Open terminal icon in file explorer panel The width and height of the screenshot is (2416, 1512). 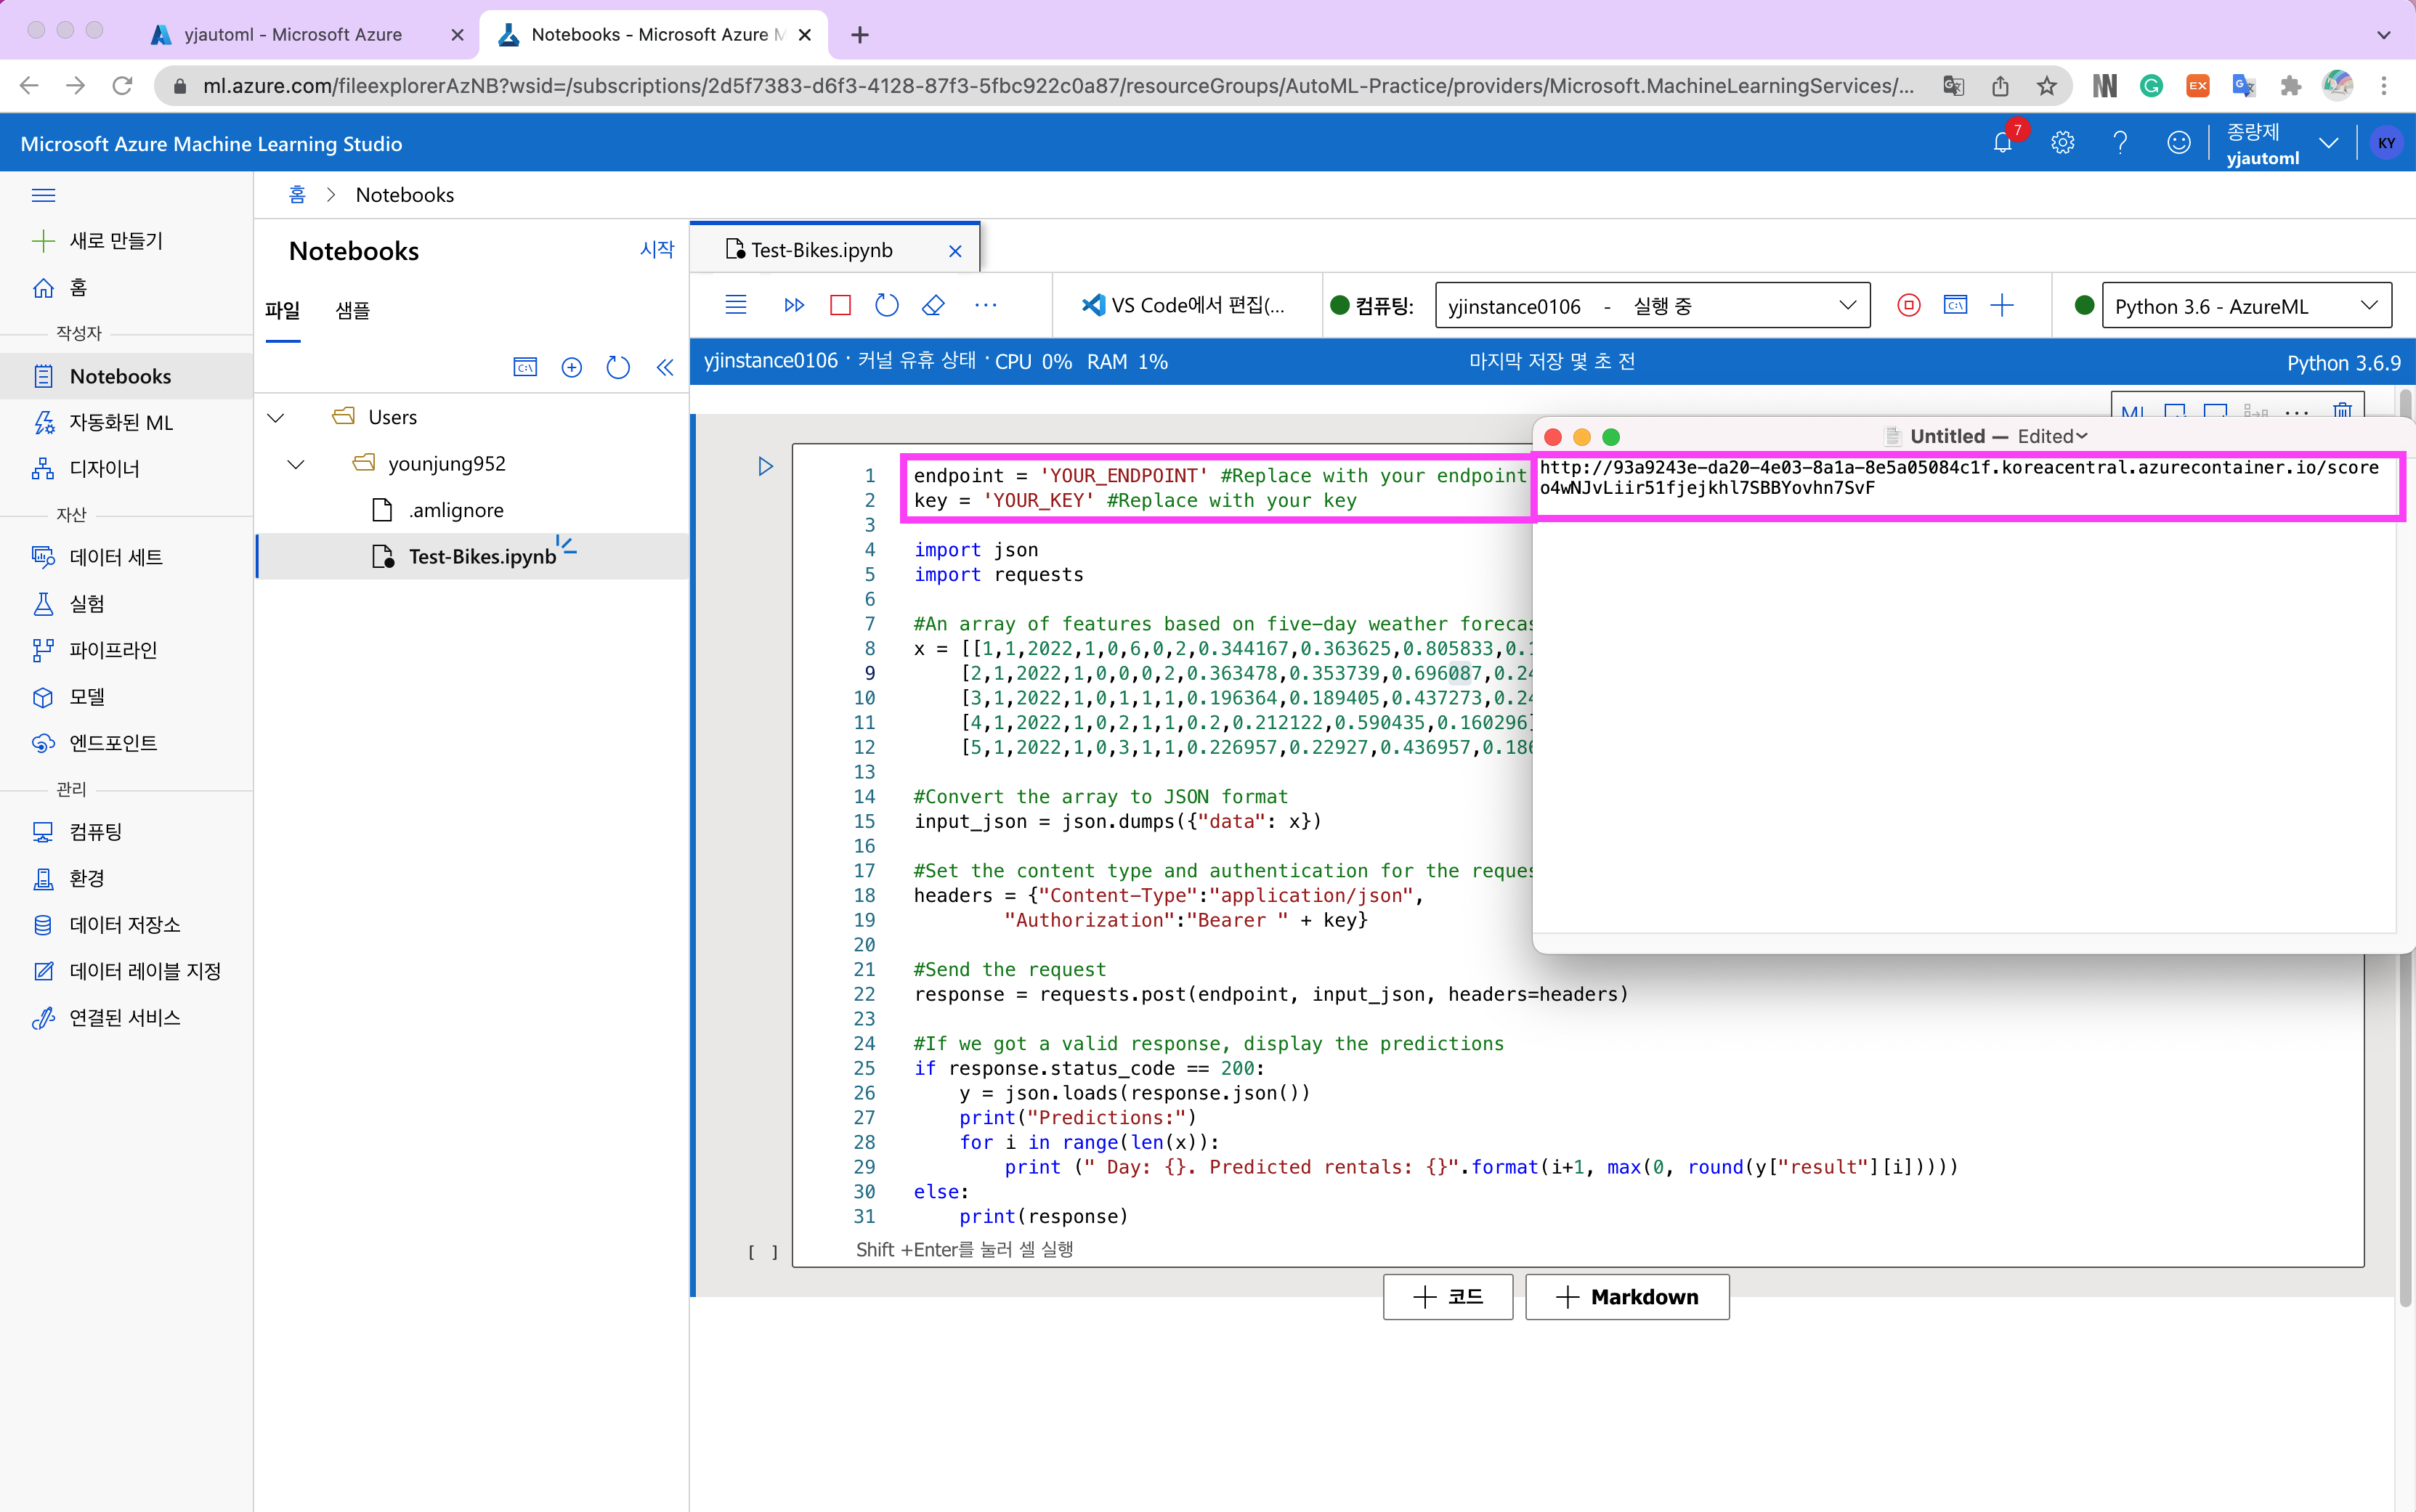point(525,367)
